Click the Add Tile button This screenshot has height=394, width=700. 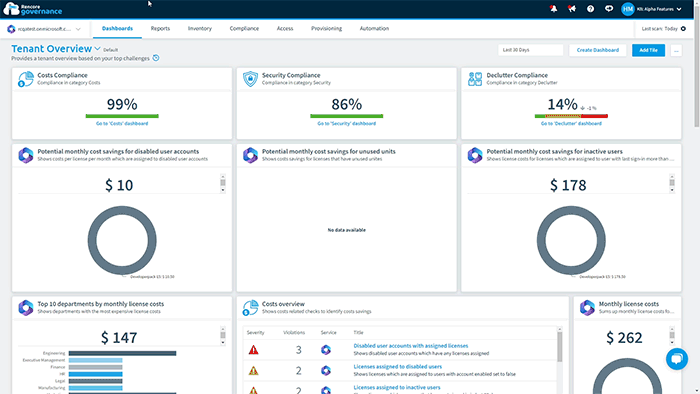point(648,50)
